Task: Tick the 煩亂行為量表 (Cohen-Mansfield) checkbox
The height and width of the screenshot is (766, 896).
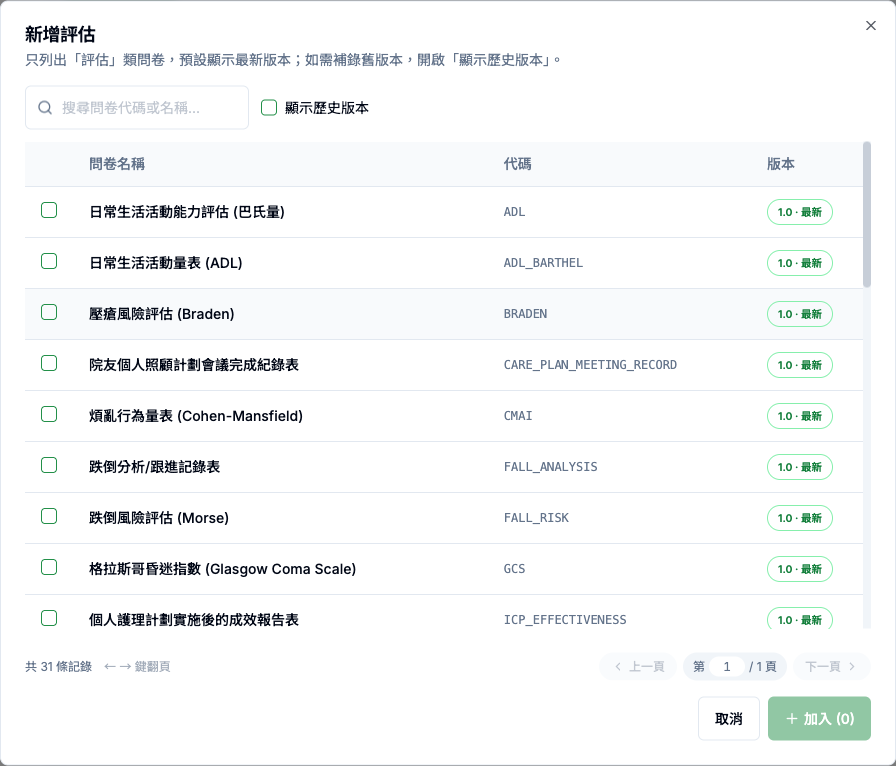Action: [x=49, y=414]
